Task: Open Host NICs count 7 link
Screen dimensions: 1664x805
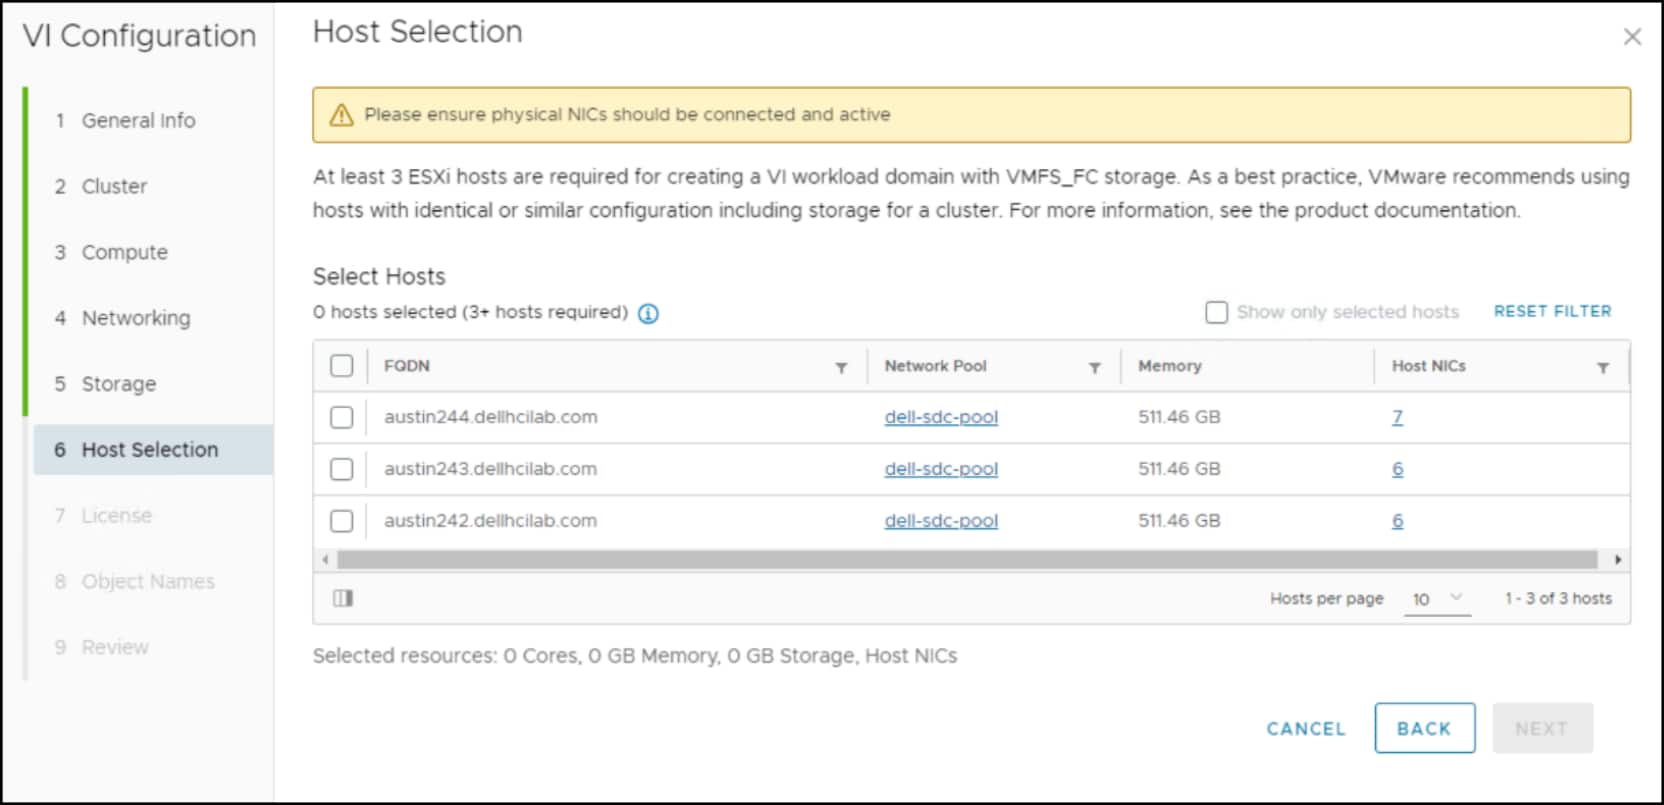Action: click(1397, 417)
